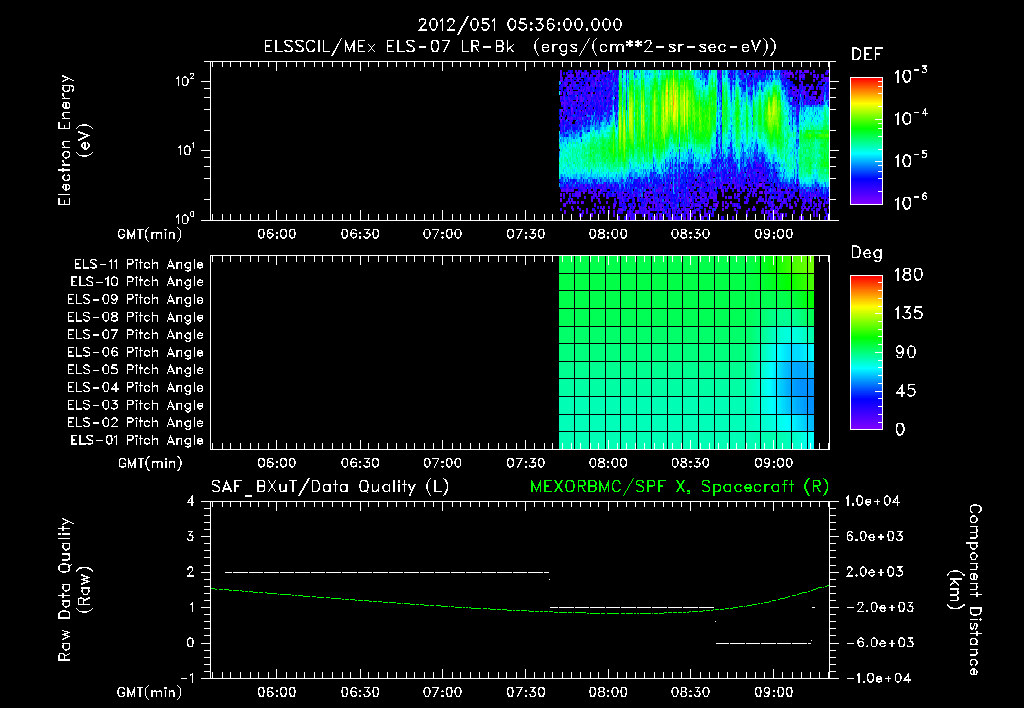Select the ELS-10 Pitch Angle row label

tap(137, 282)
